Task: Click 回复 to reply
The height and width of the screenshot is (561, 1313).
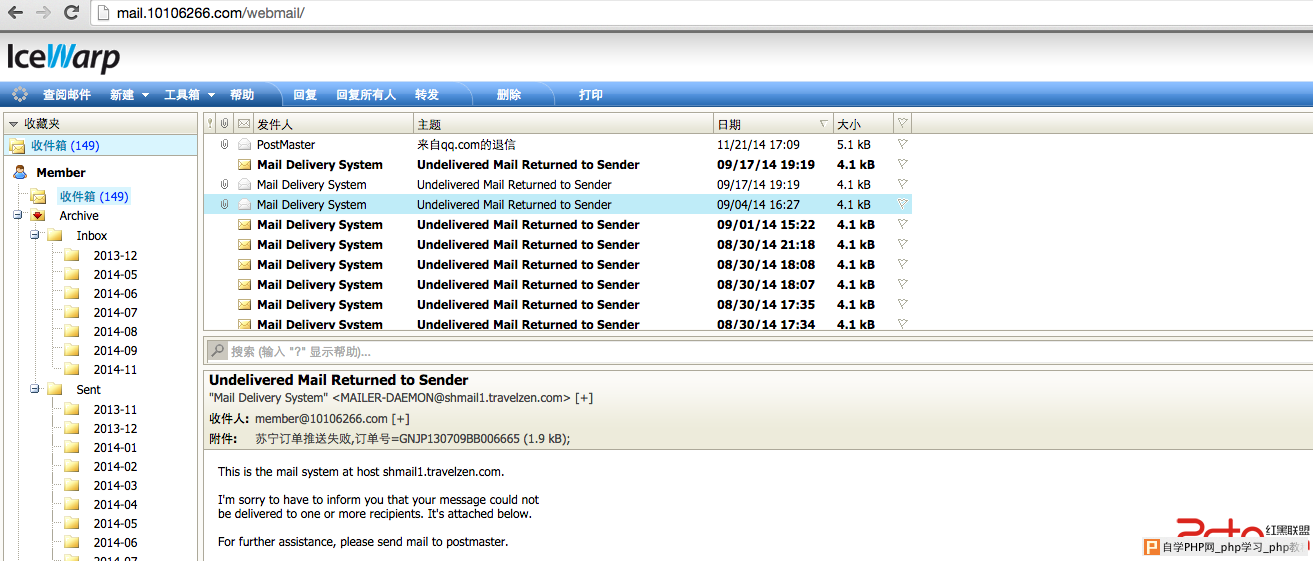Action: coord(305,95)
